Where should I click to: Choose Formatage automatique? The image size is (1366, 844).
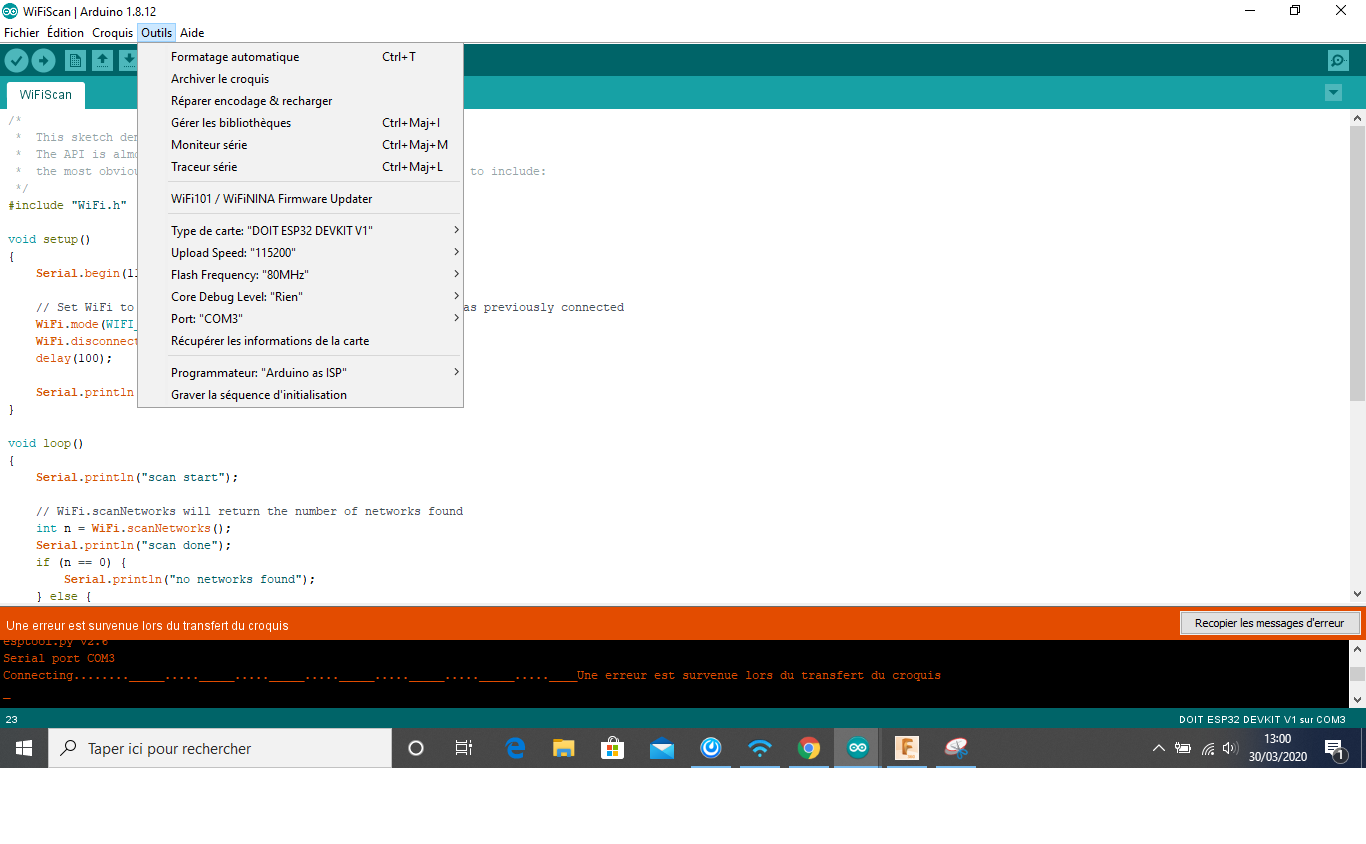(300, 57)
